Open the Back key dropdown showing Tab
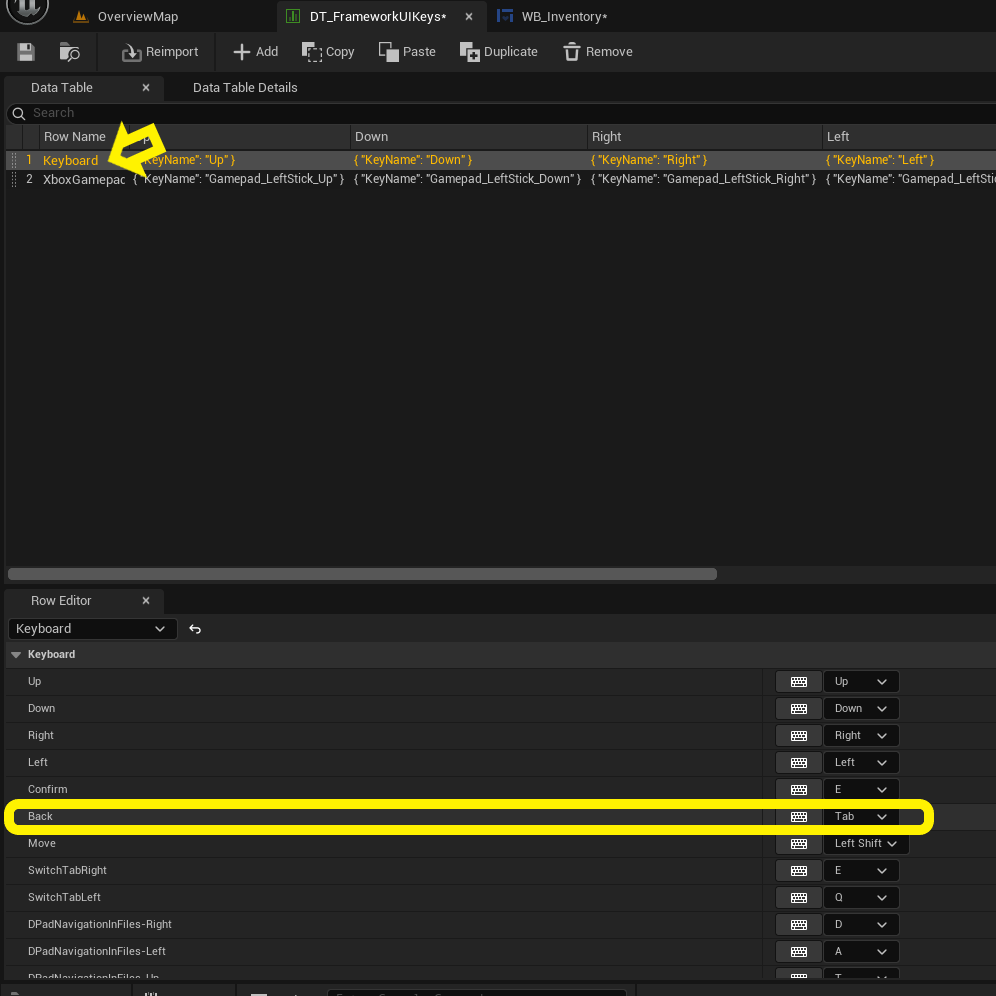This screenshot has height=996, width=996. pos(861,817)
